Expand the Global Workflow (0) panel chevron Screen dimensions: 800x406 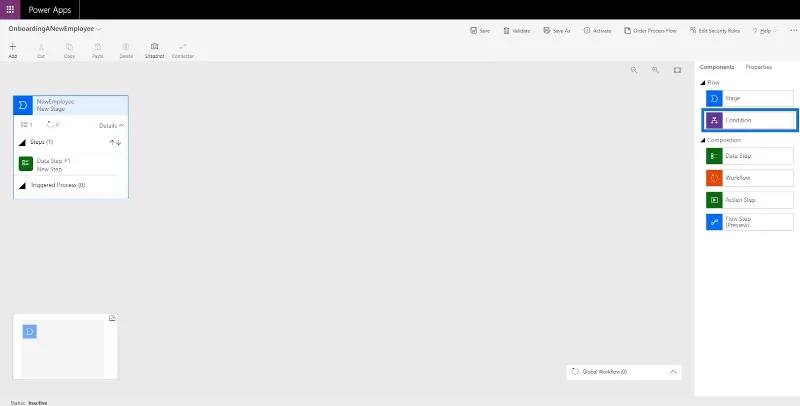click(673, 372)
